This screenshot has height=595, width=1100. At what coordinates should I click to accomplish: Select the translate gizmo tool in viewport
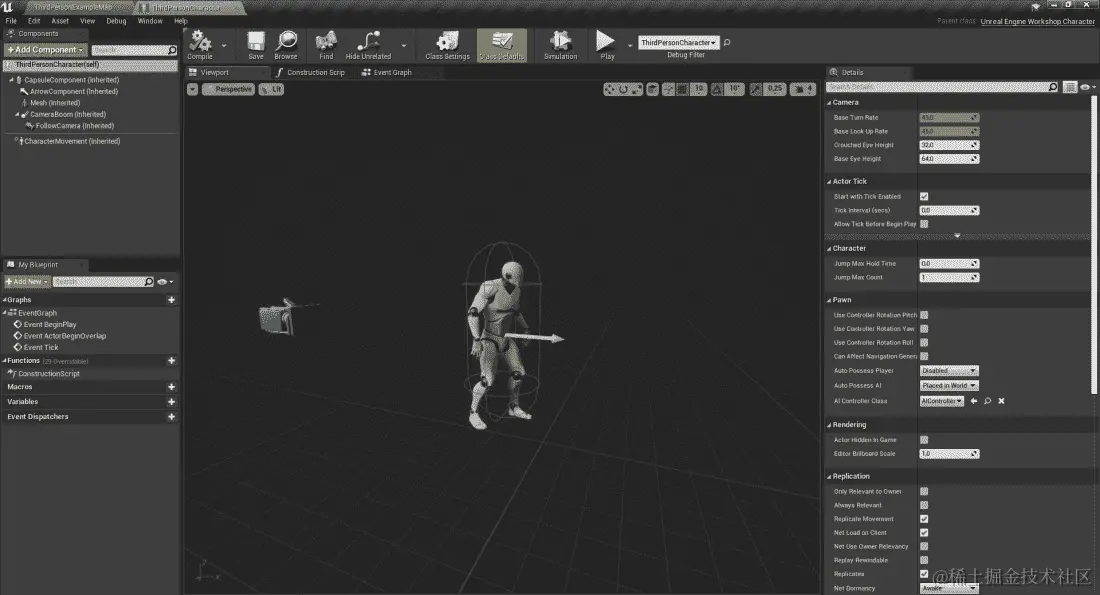coord(609,89)
